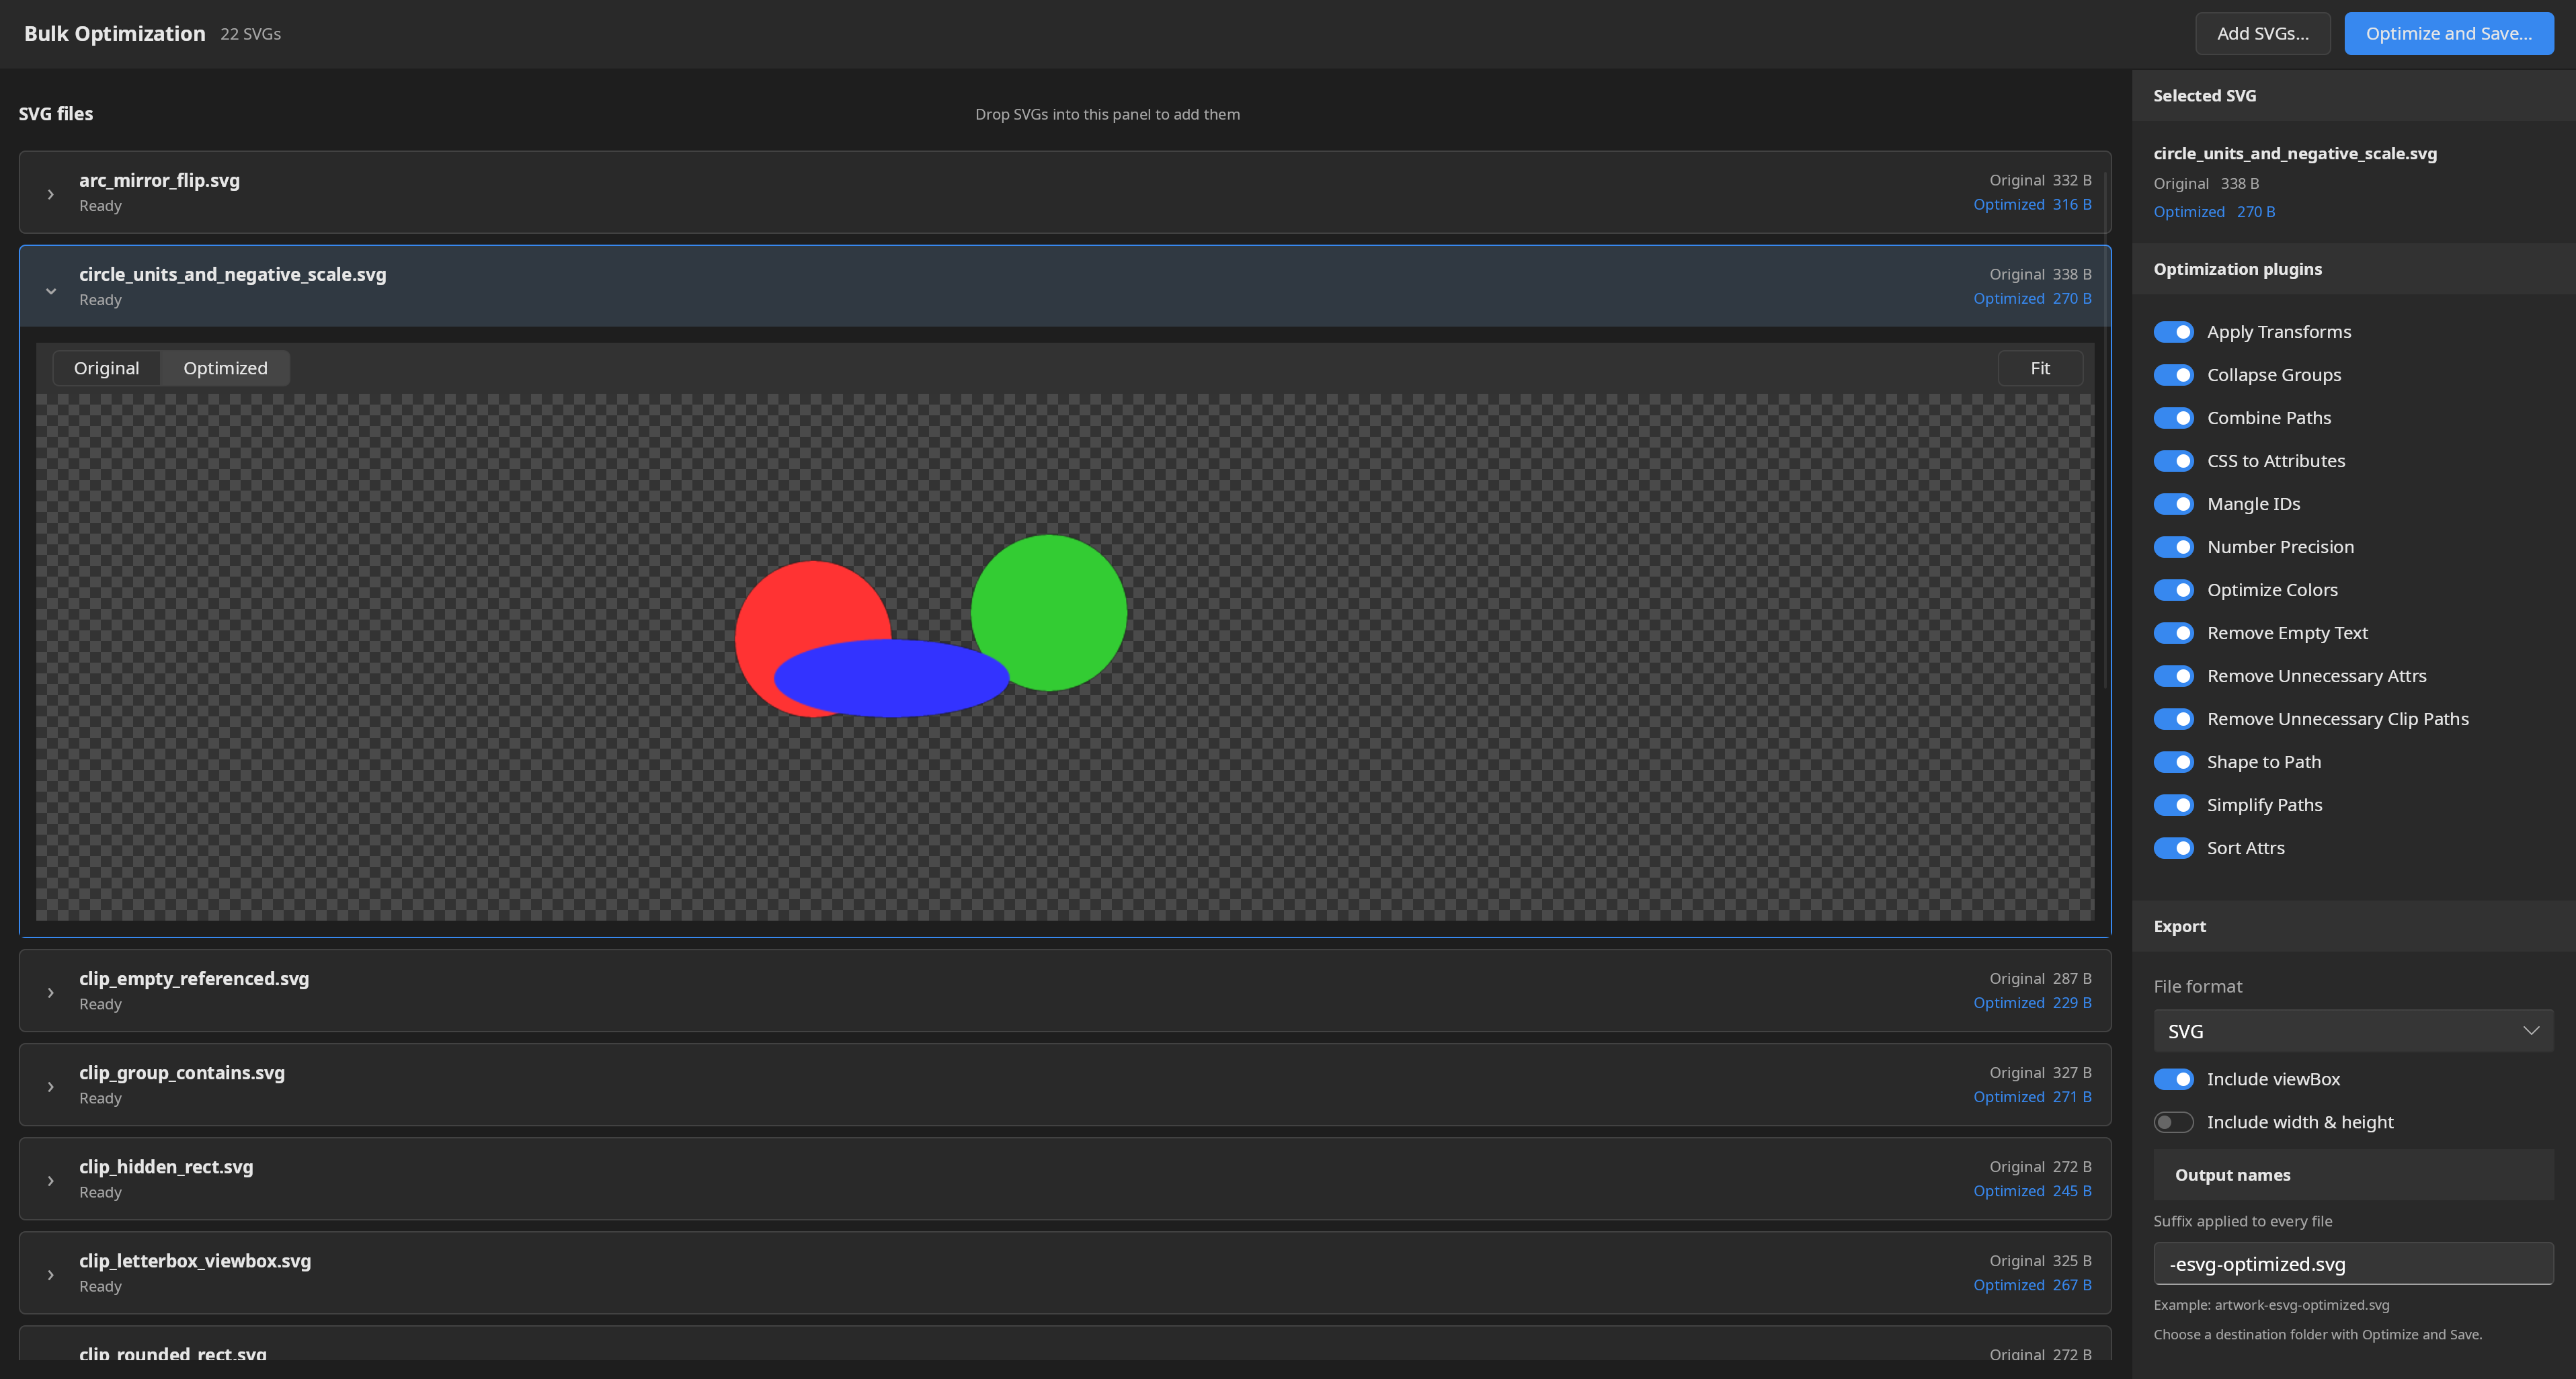Click the Output names section header
Screen dimensions: 2576x1379
(2353, 1175)
